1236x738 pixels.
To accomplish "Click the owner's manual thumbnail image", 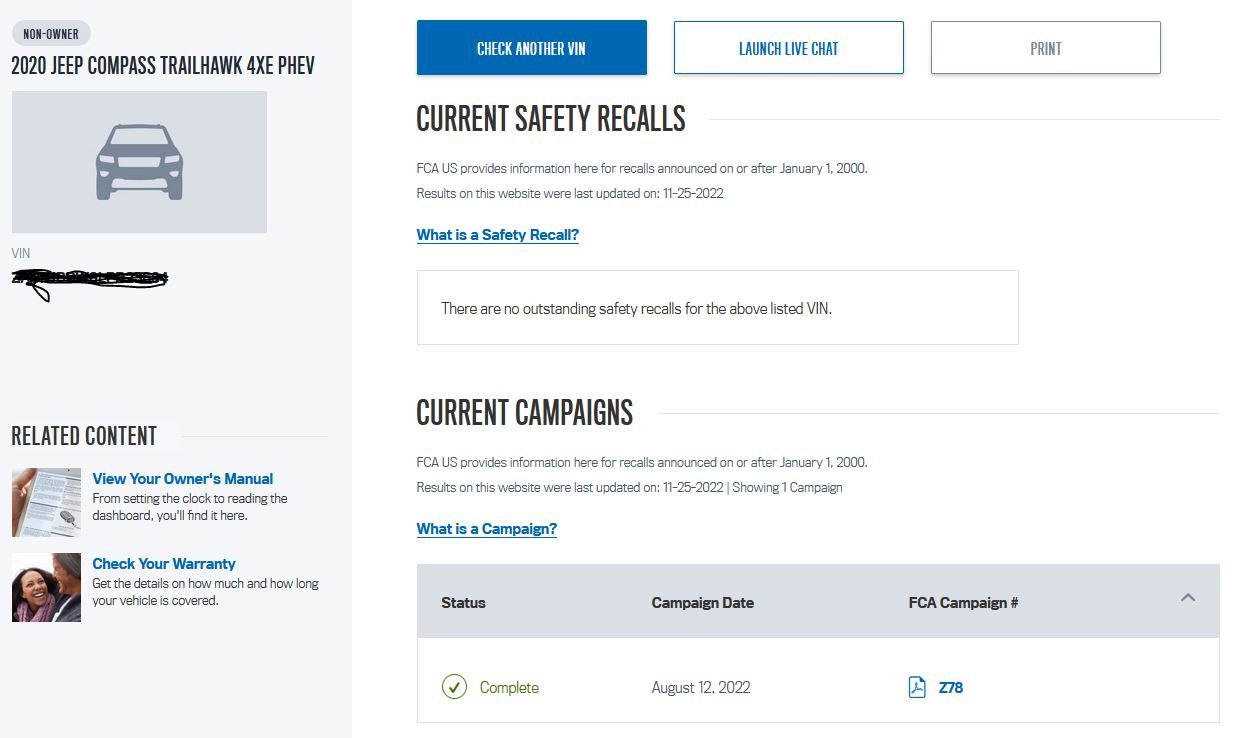I will tap(46, 502).
